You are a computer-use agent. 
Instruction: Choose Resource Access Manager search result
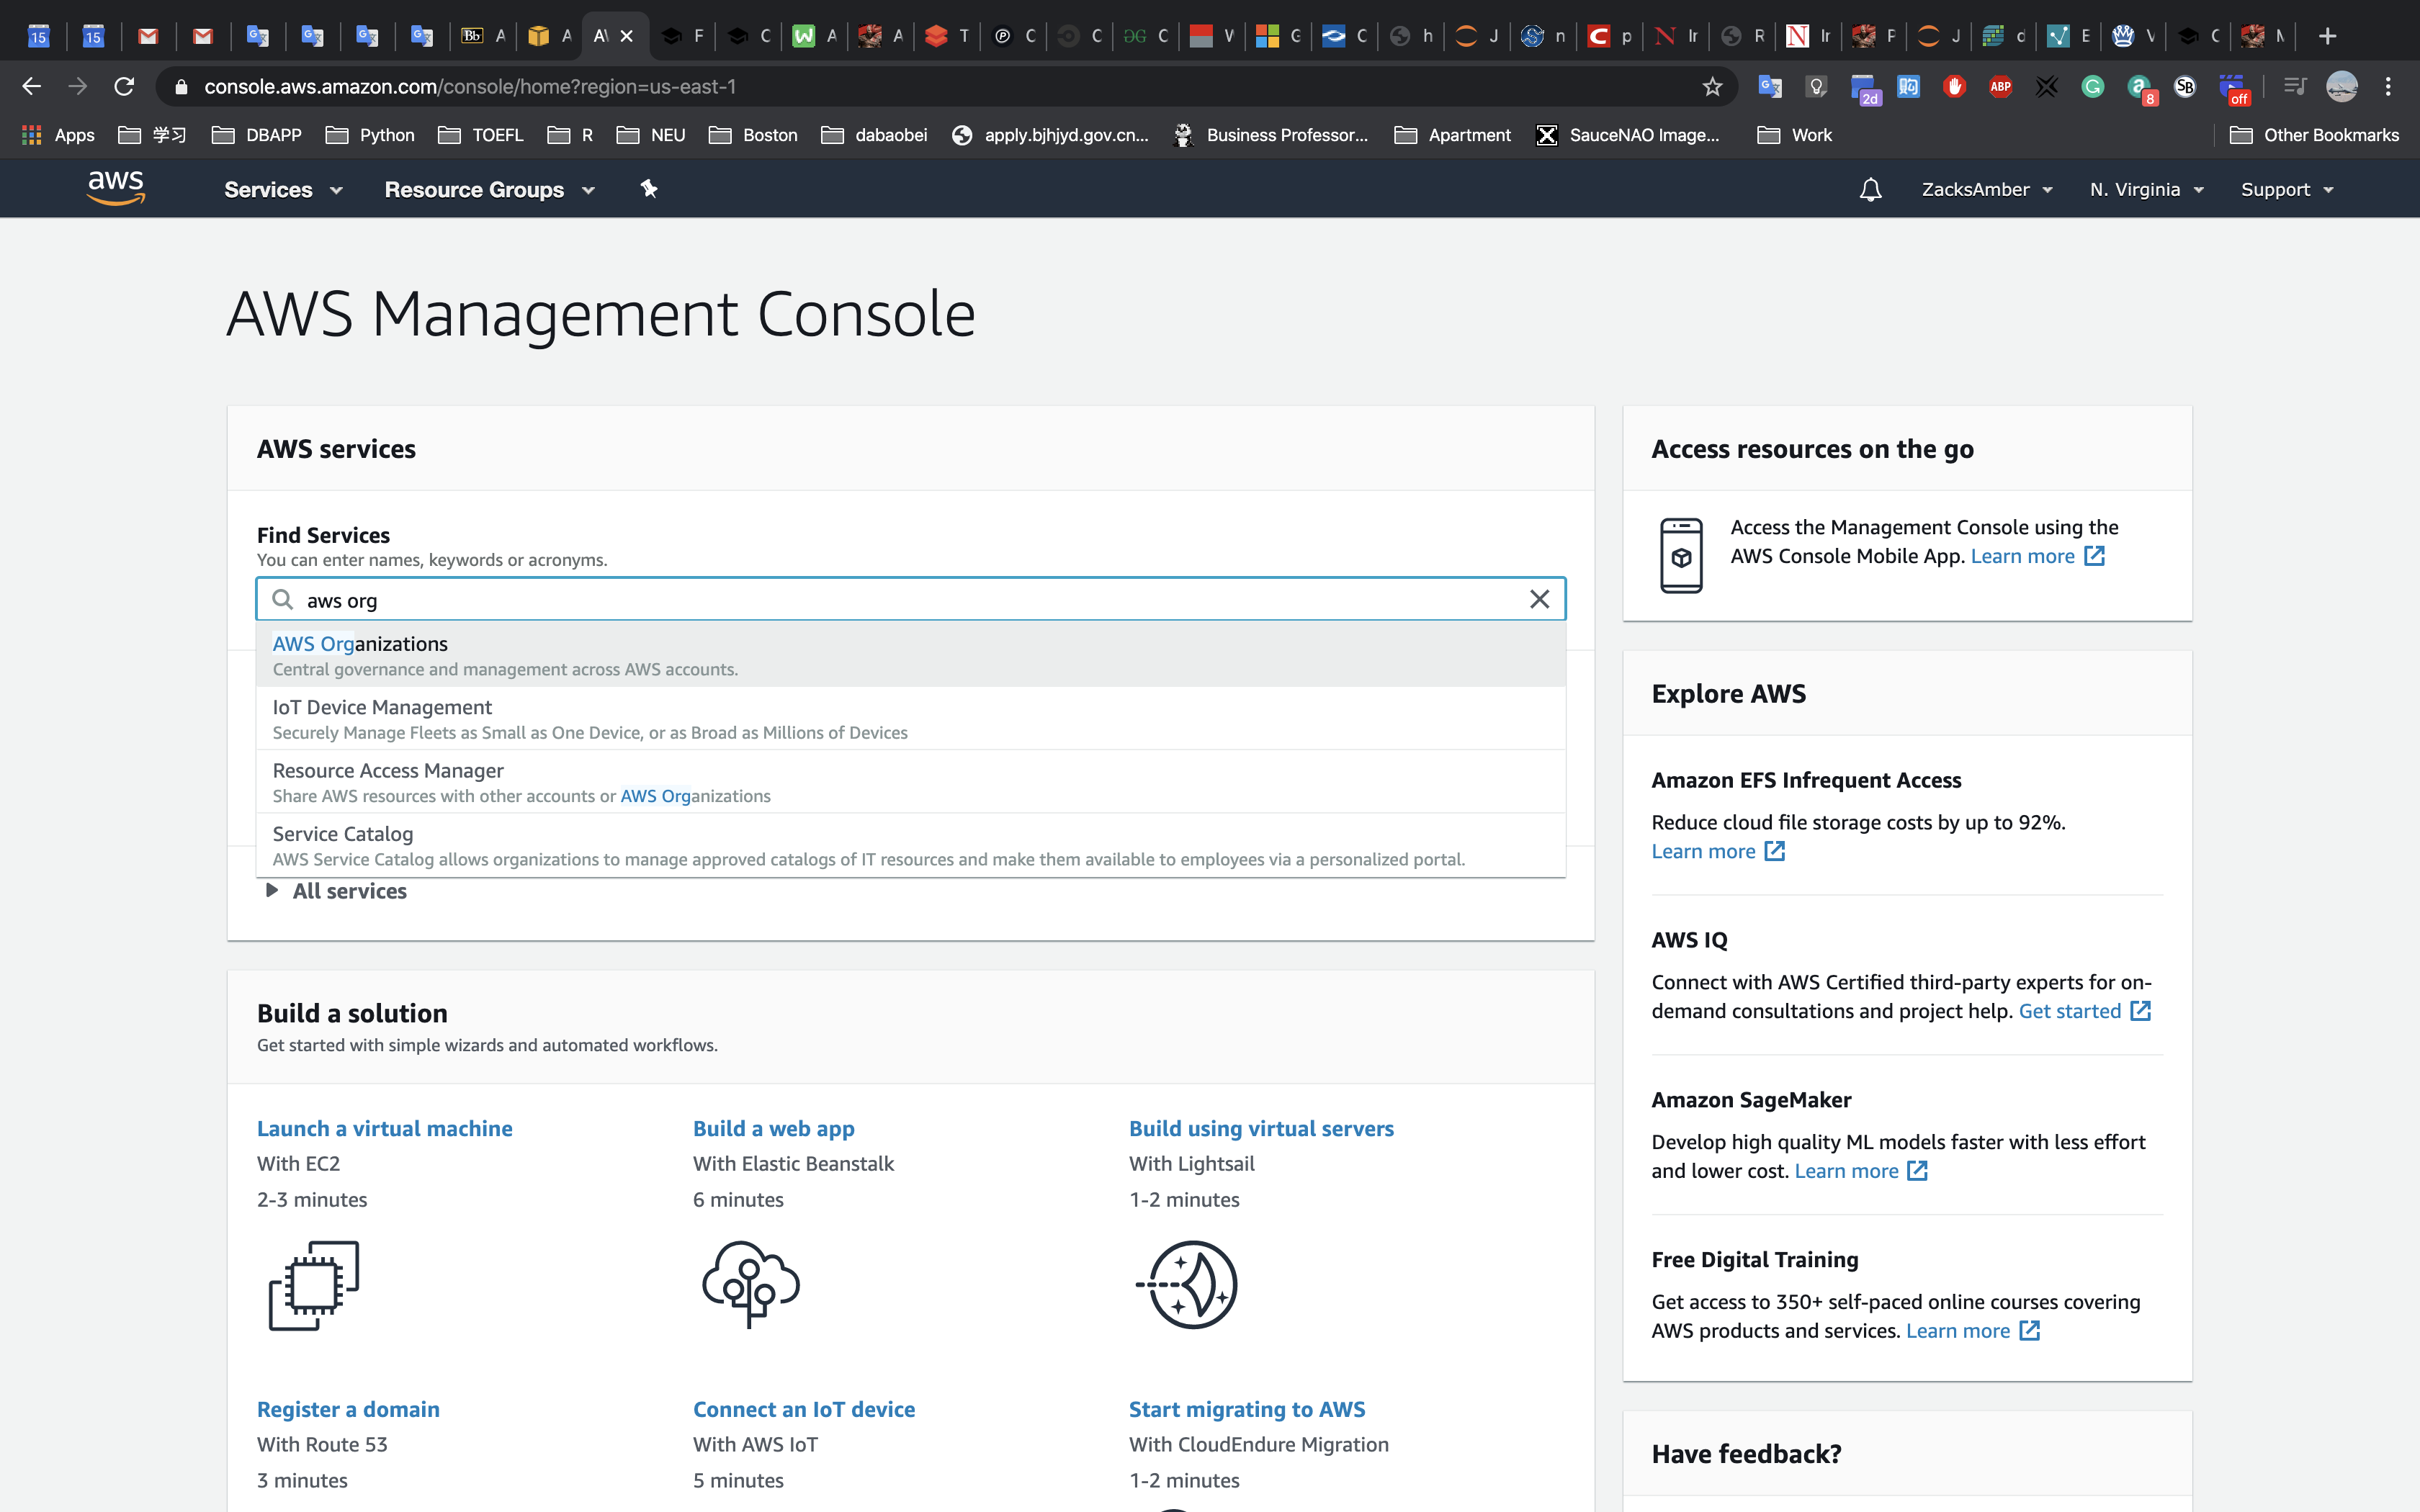point(388,771)
